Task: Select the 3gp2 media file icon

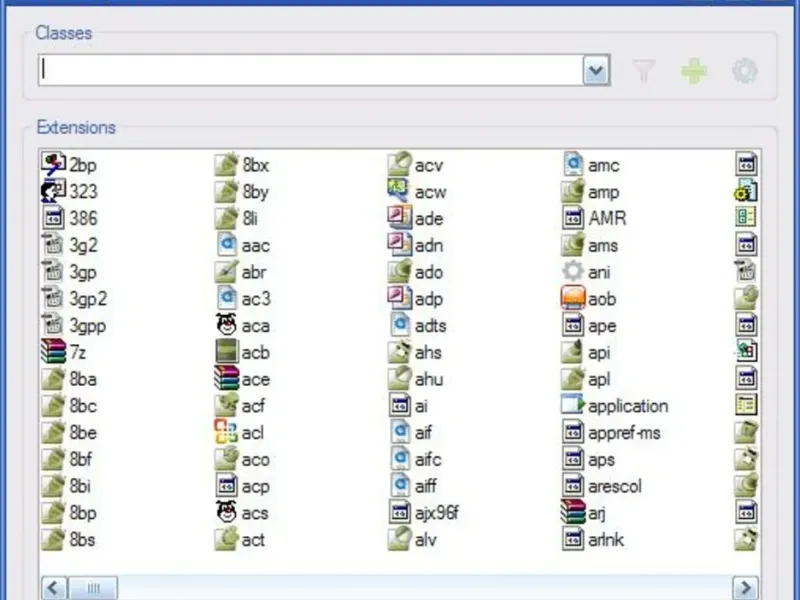Action: pos(54,298)
